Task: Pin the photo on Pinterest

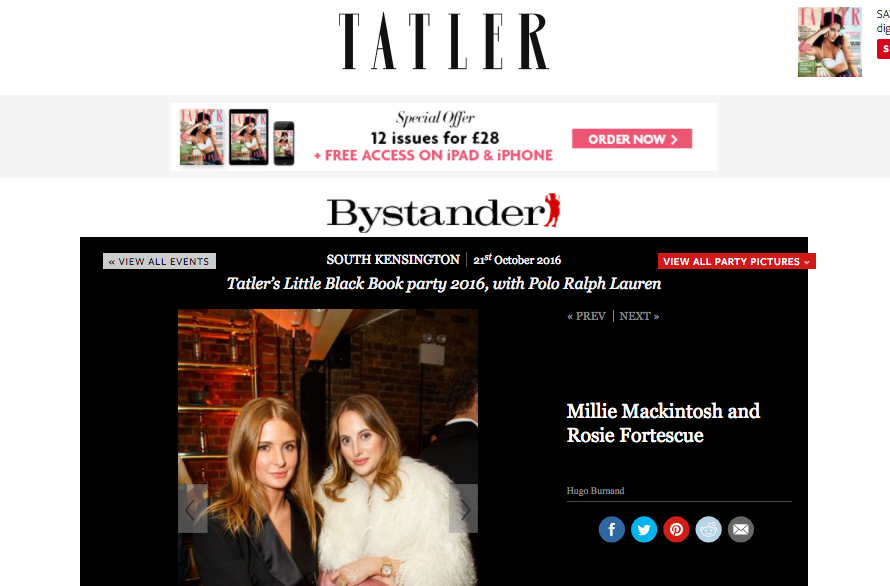Action: pos(676,529)
